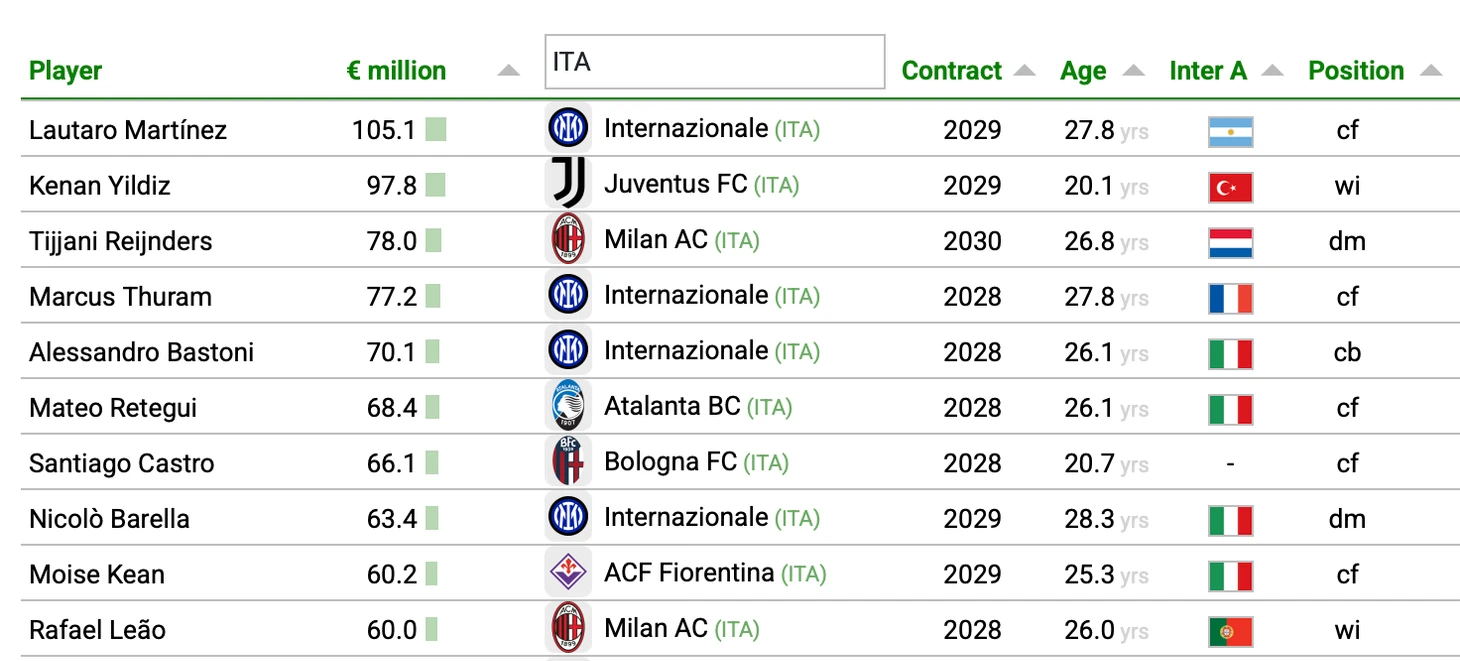The image size is (1460, 661).
Task: Click the Juventus logo in Kenan Yildiz row
Action: pyautogui.click(x=568, y=184)
